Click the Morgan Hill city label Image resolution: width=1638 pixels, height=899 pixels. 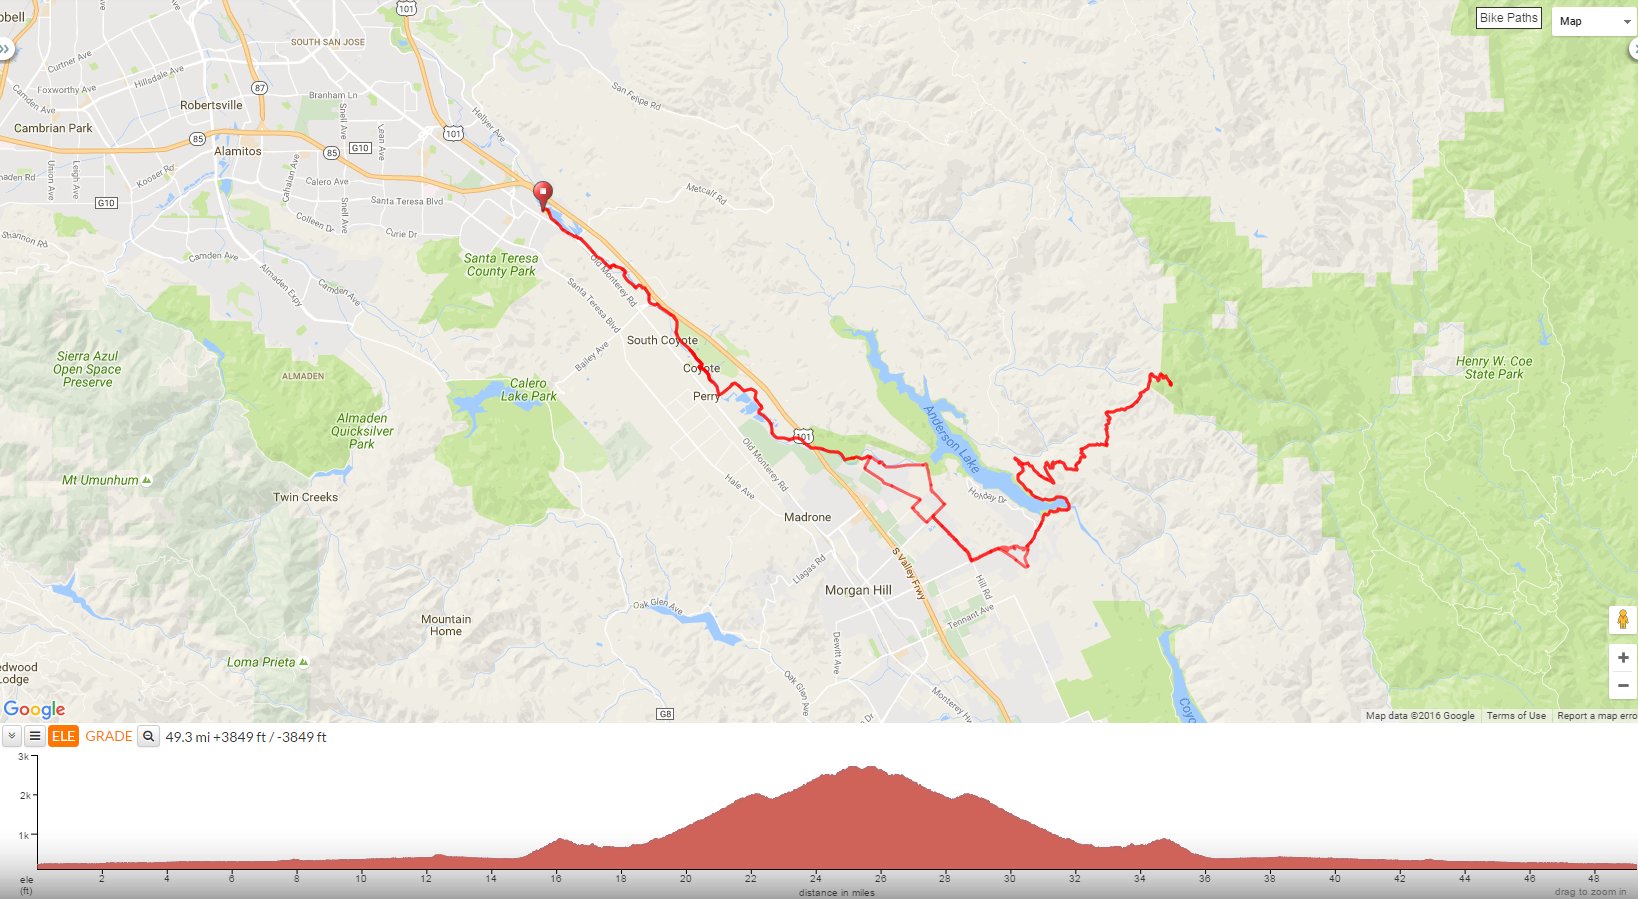(858, 590)
